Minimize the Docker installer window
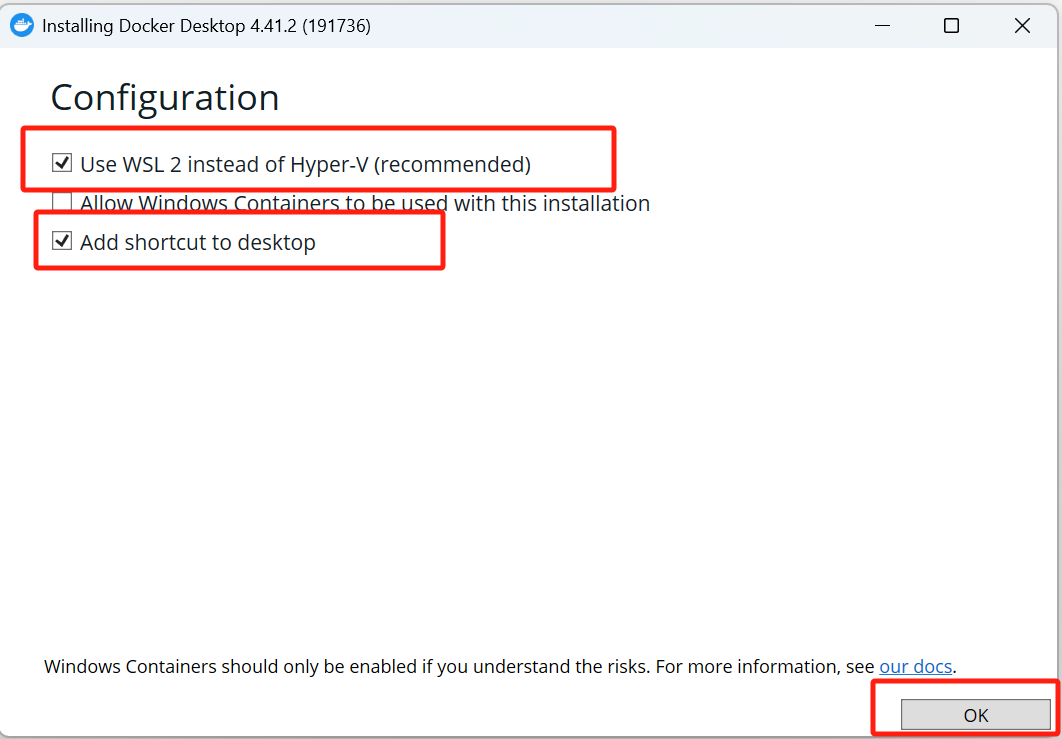 coord(882,26)
